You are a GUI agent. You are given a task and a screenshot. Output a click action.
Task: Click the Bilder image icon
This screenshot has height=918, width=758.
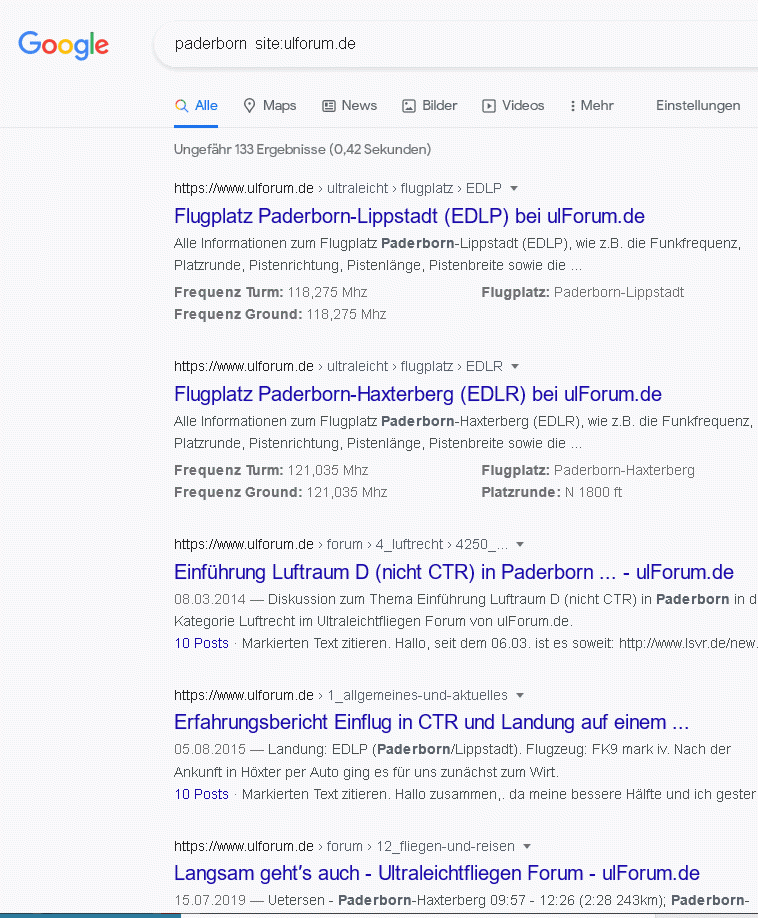point(409,106)
